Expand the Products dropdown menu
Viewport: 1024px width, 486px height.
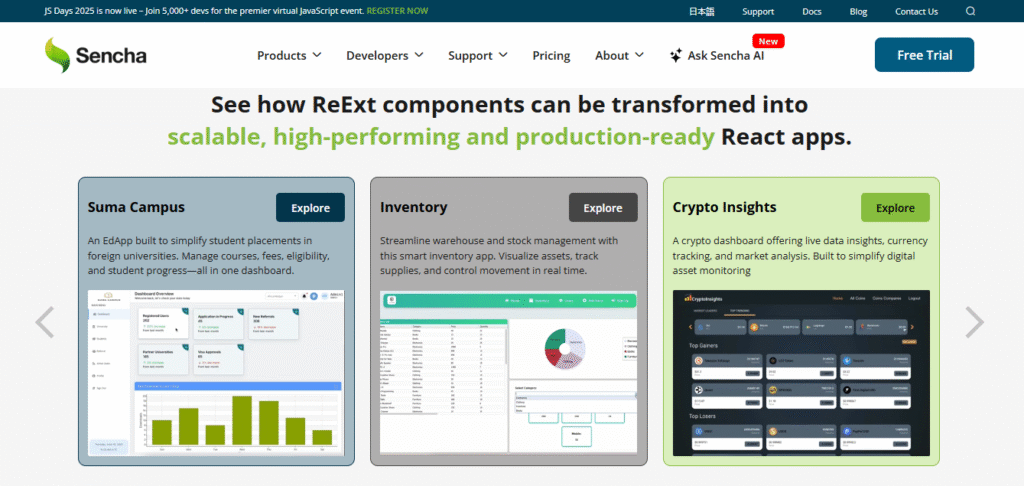tap(289, 56)
